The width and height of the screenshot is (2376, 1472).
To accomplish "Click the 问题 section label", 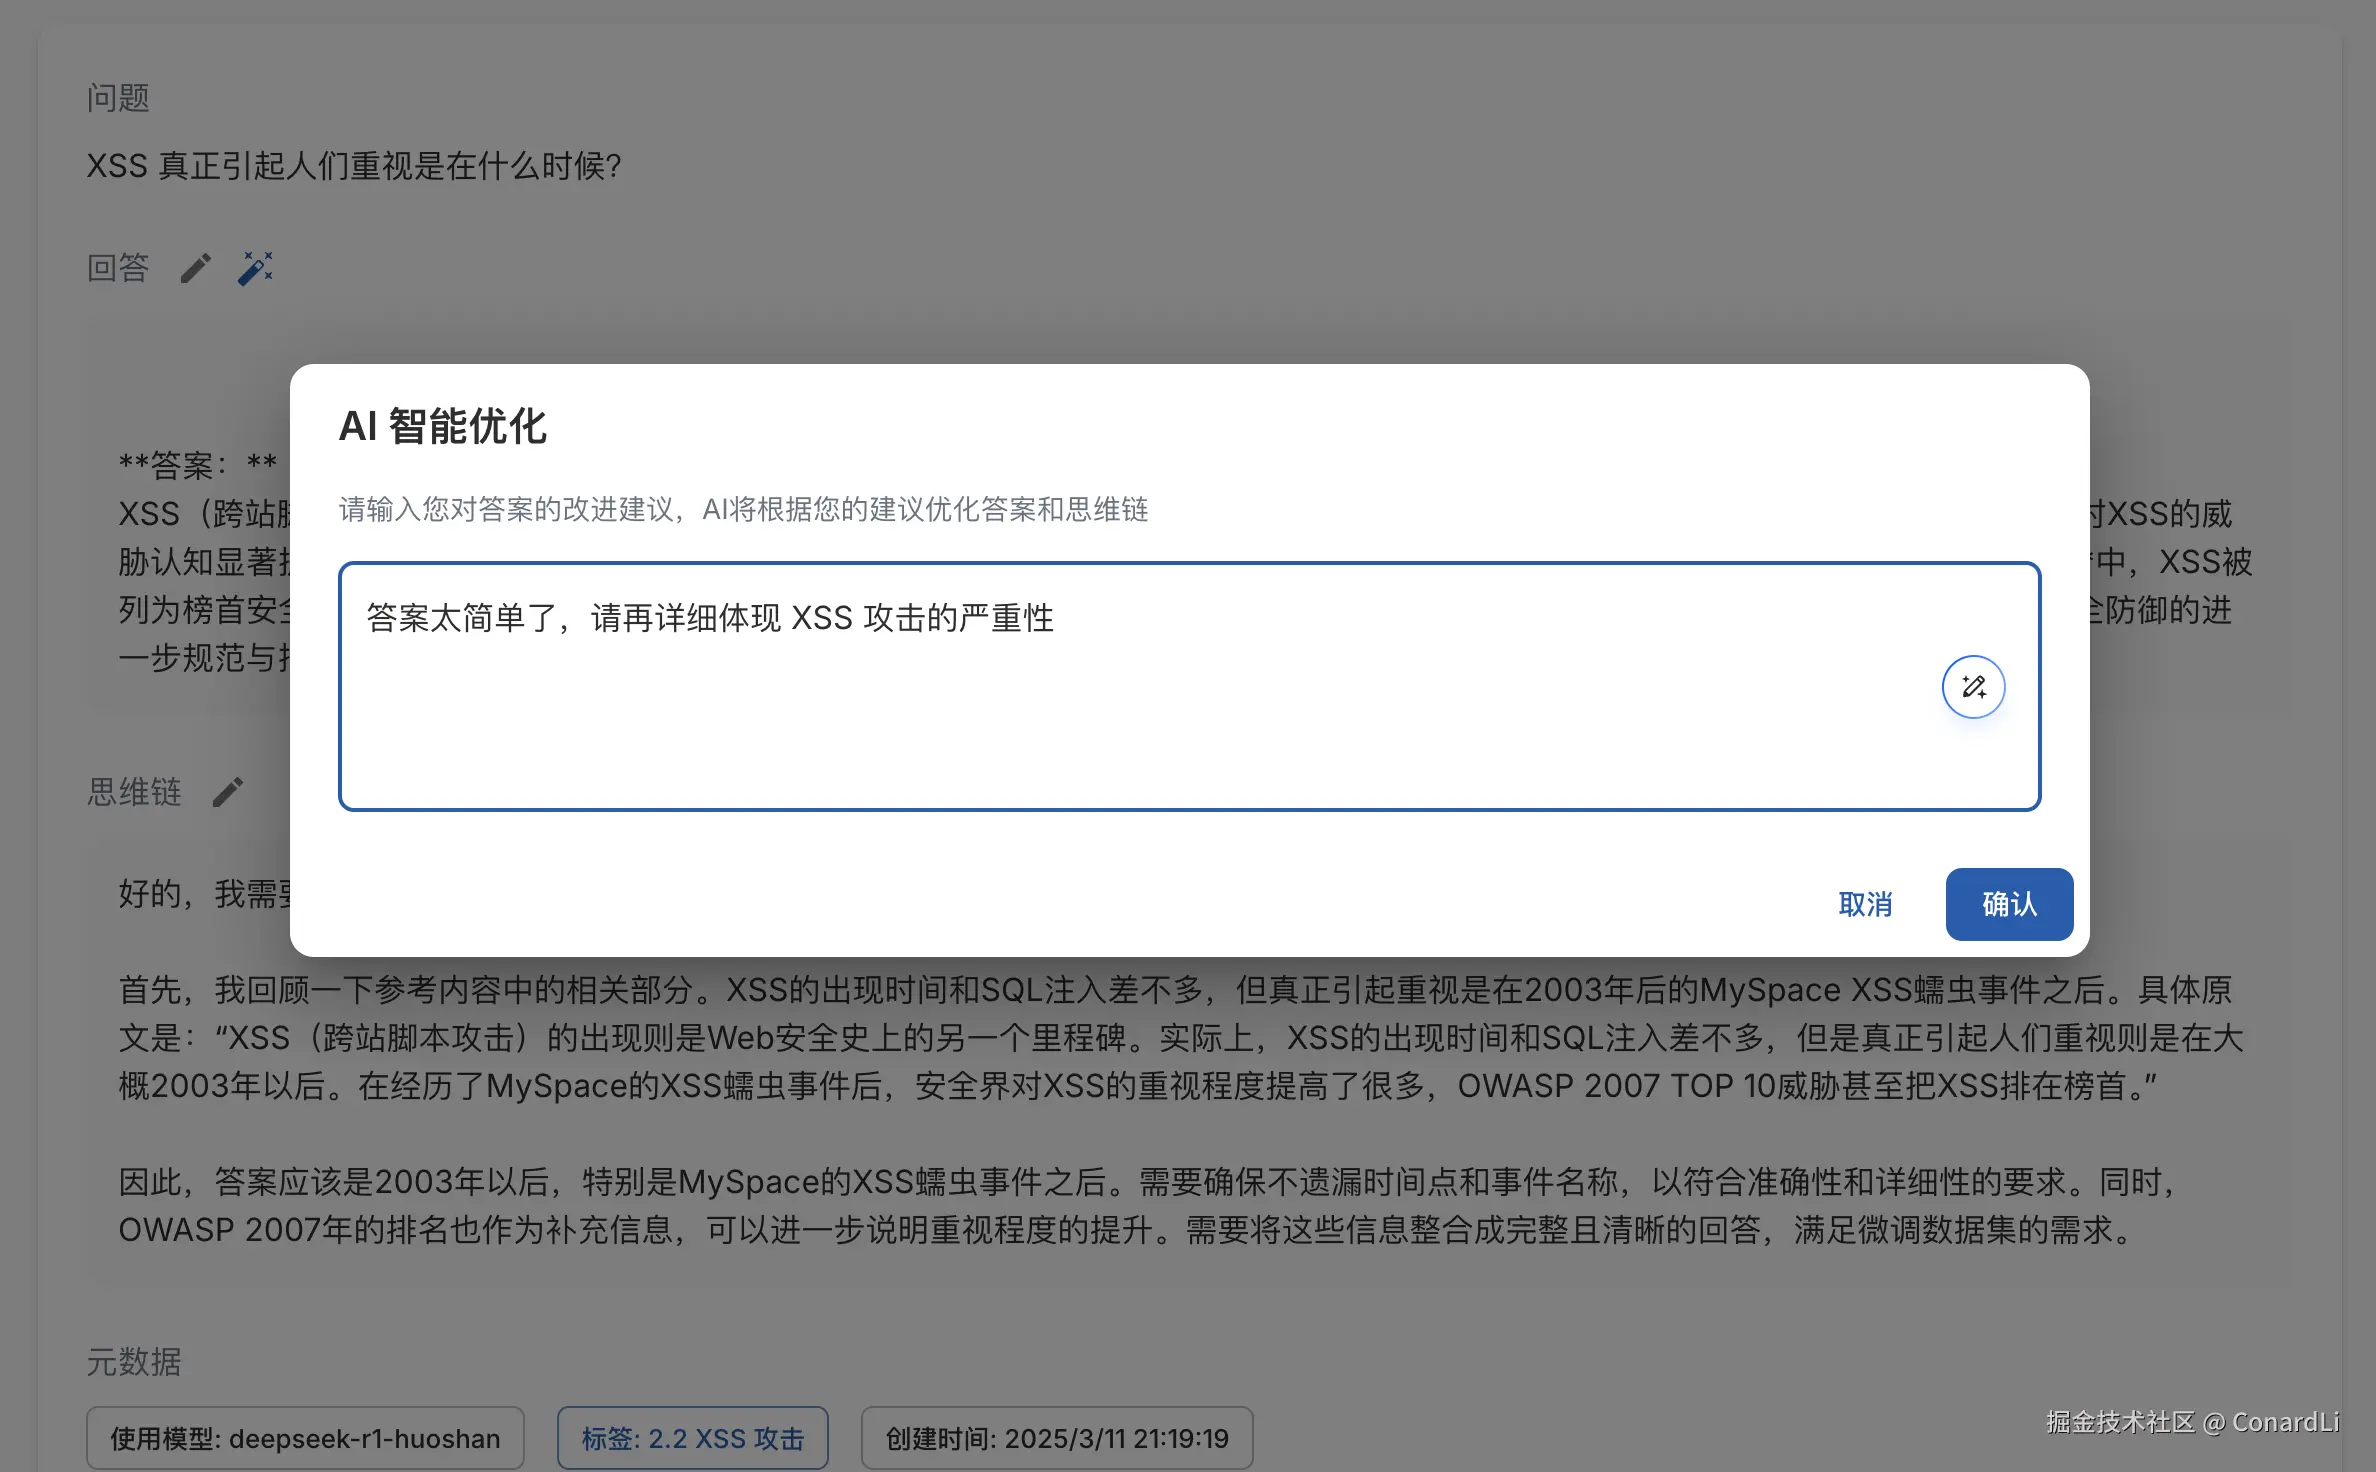I will click(x=118, y=98).
